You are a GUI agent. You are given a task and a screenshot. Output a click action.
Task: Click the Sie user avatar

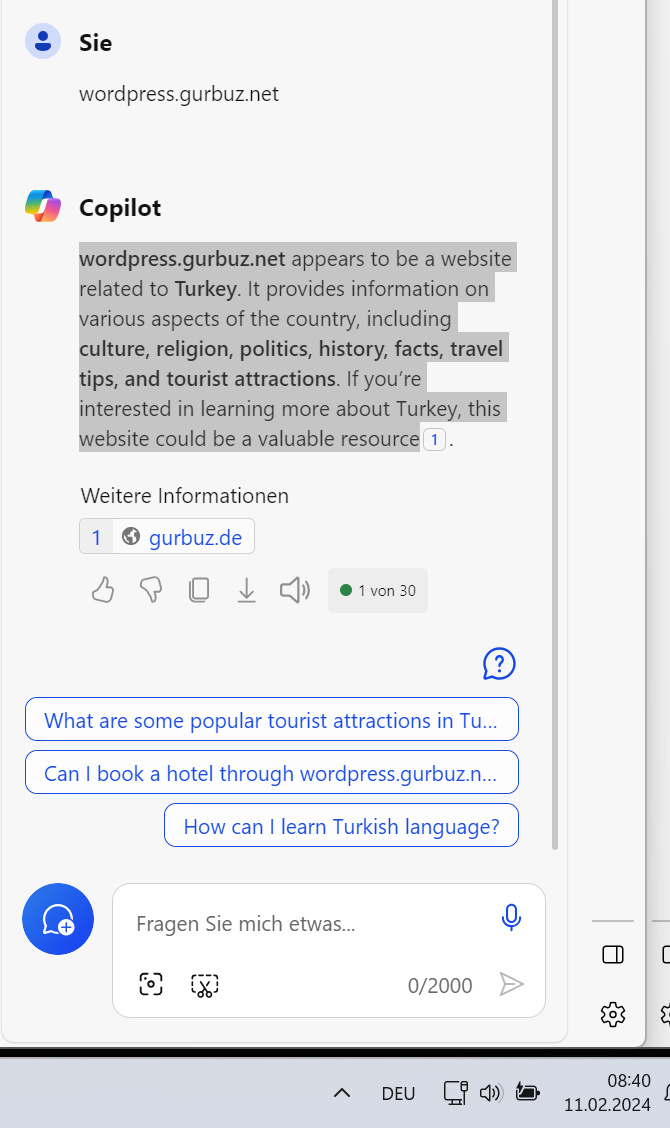pos(43,41)
